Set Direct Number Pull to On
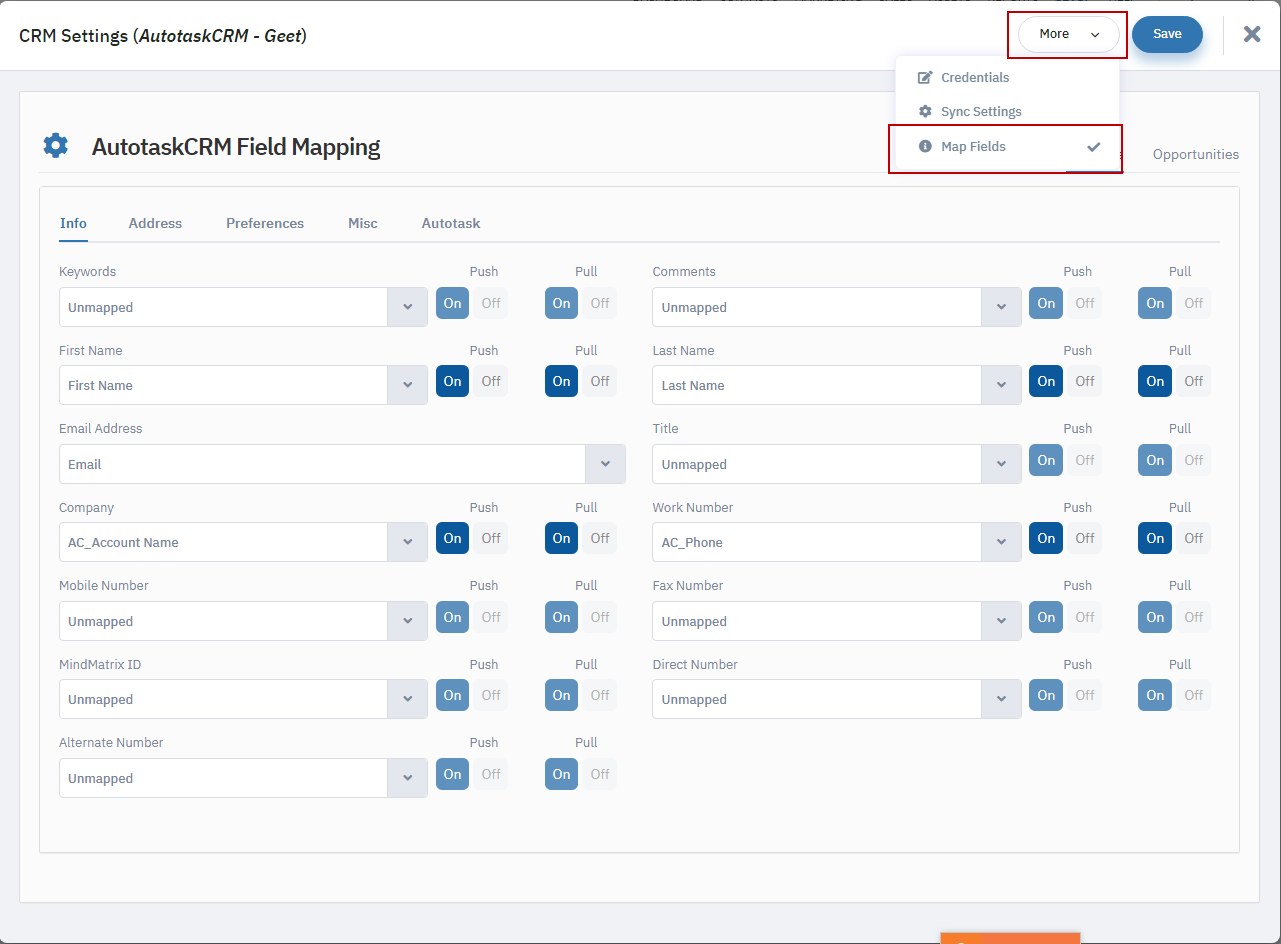 point(1155,695)
